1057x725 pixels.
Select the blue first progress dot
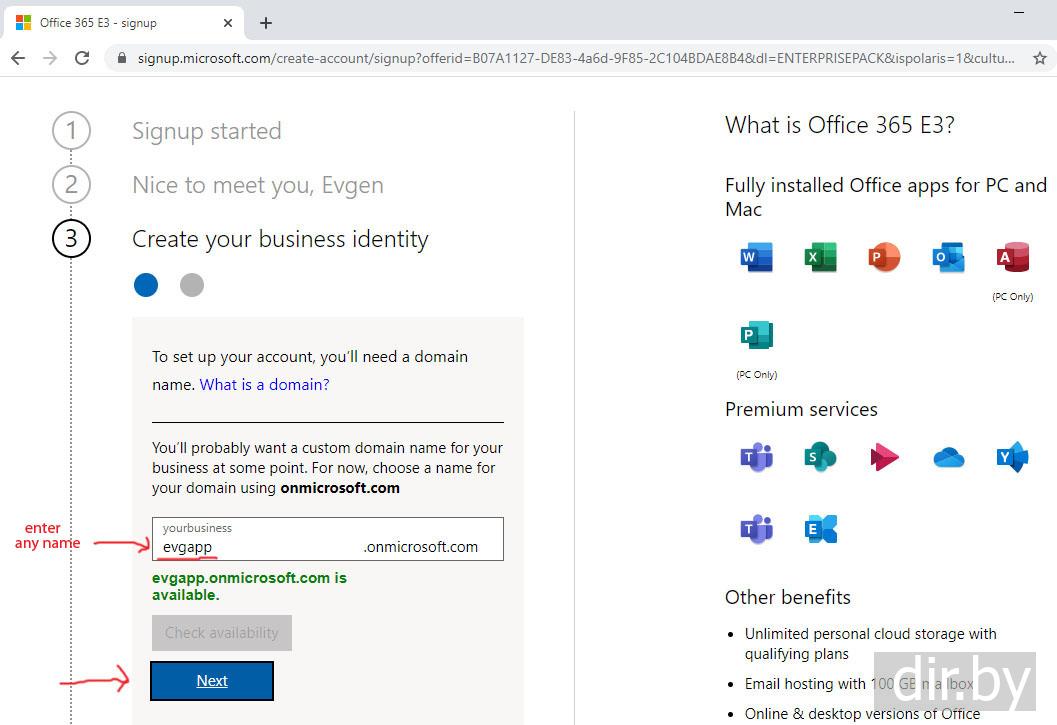(x=146, y=285)
